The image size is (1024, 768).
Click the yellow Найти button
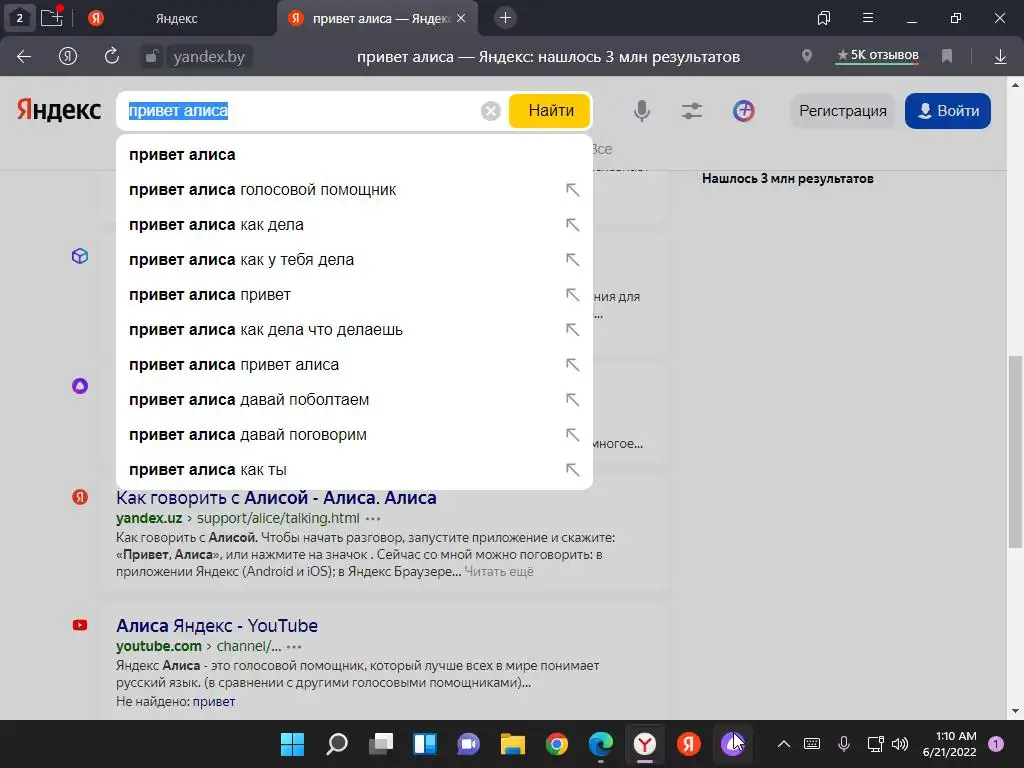551,110
